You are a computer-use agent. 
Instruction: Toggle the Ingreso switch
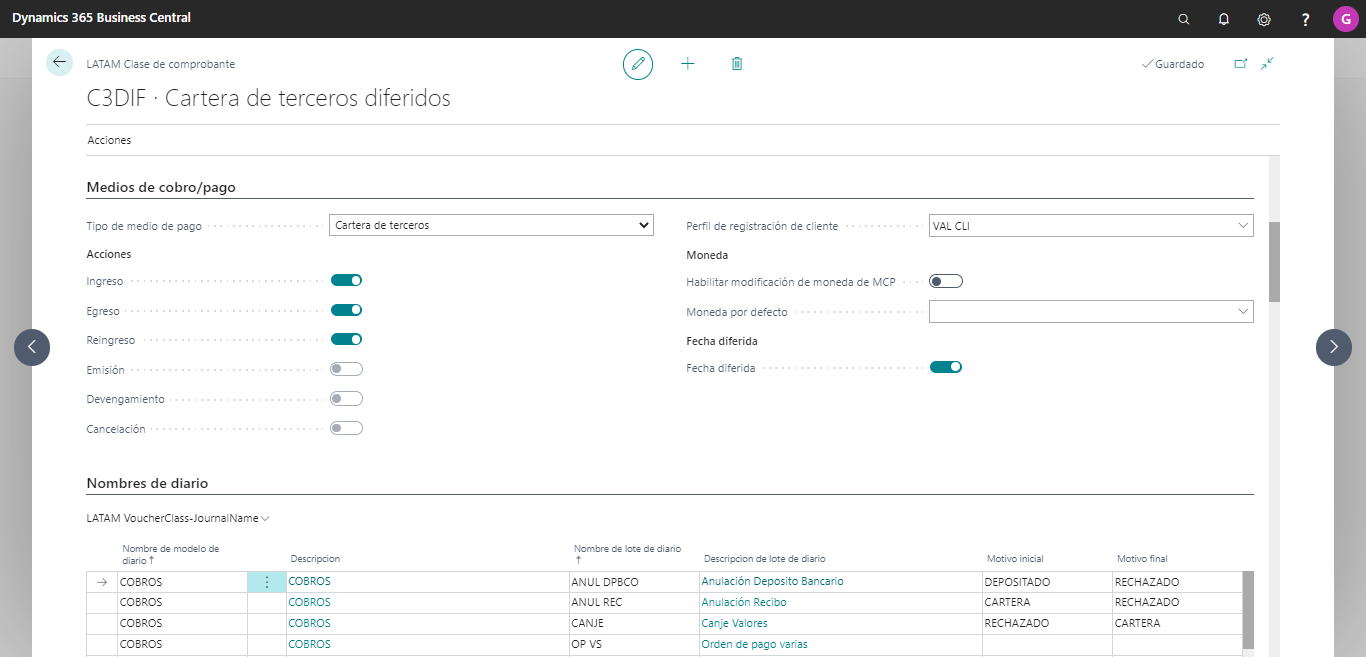[x=346, y=281]
